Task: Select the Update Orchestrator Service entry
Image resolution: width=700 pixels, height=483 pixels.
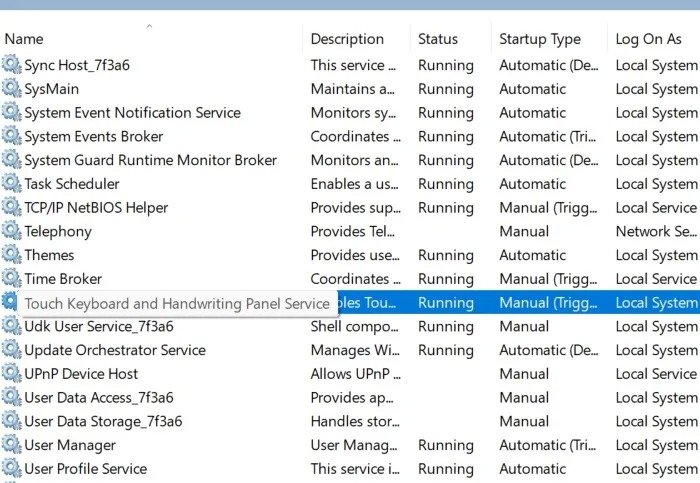Action: pyautogui.click(x=114, y=350)
